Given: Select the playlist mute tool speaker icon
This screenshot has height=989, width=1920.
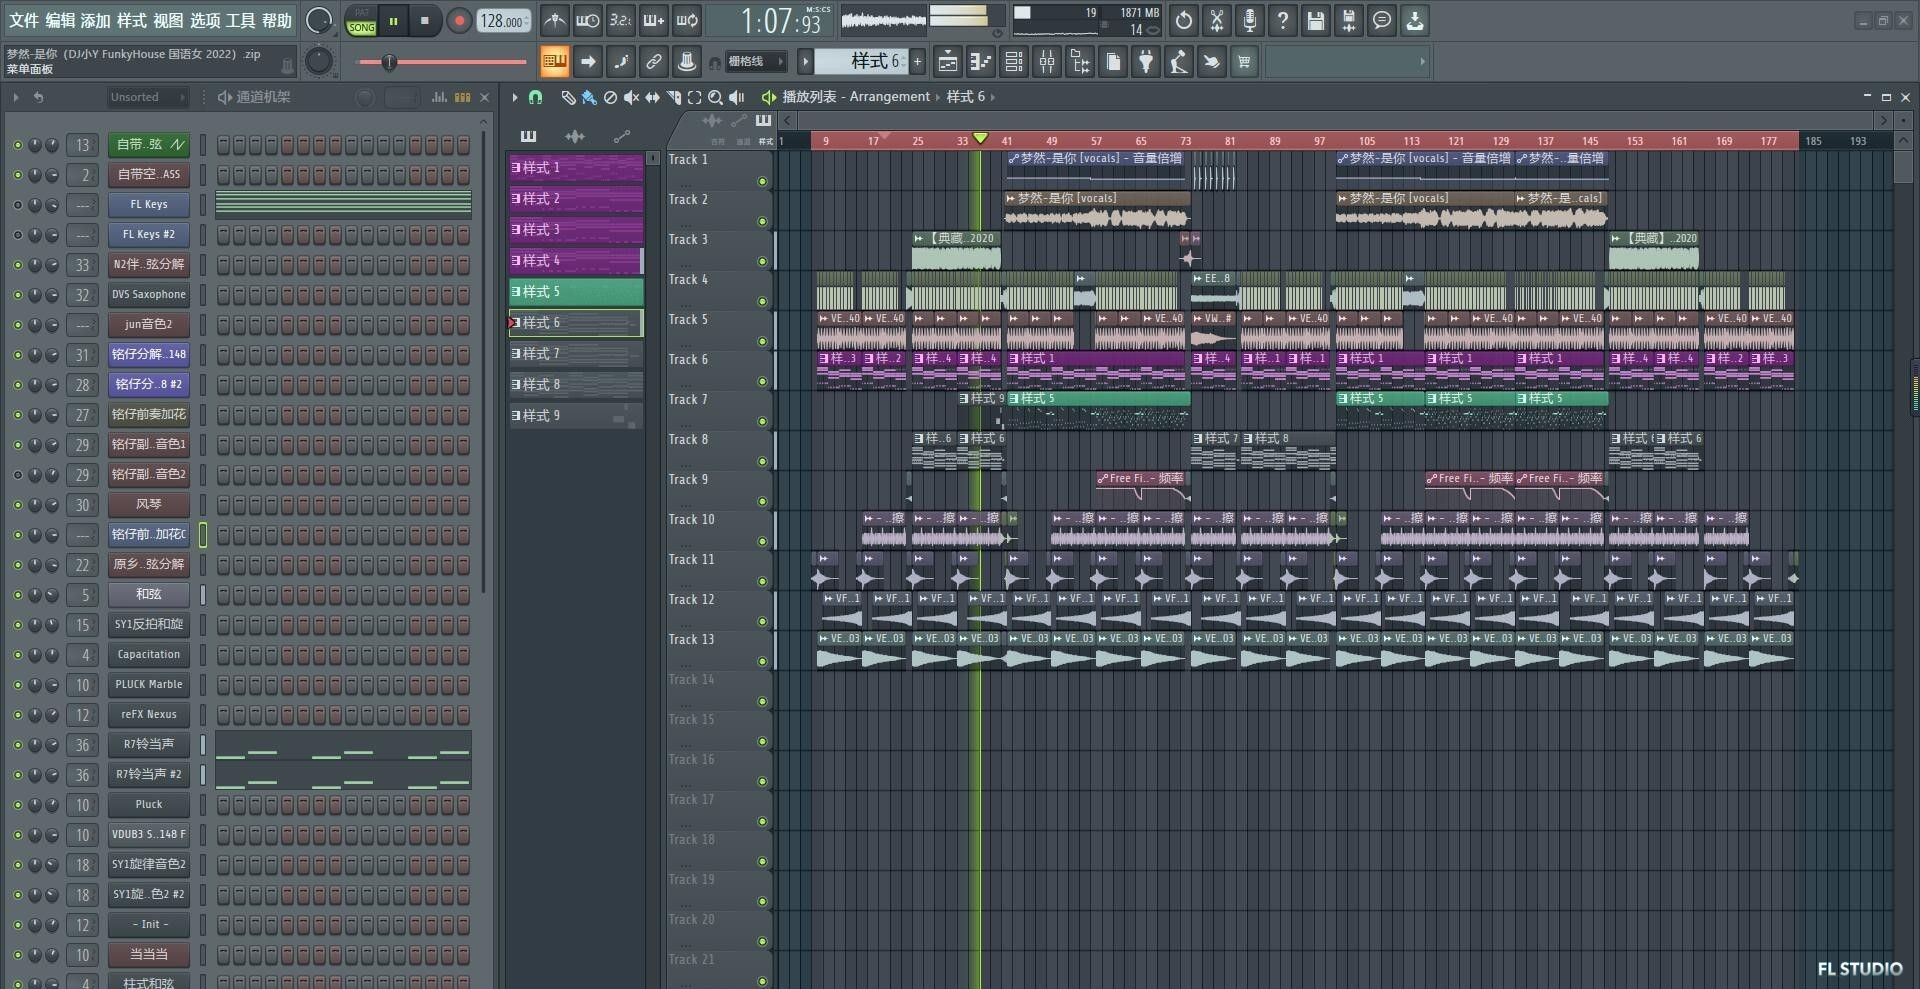Looking at the screenshot, I should pyautogui.click(x=631, y=97).
